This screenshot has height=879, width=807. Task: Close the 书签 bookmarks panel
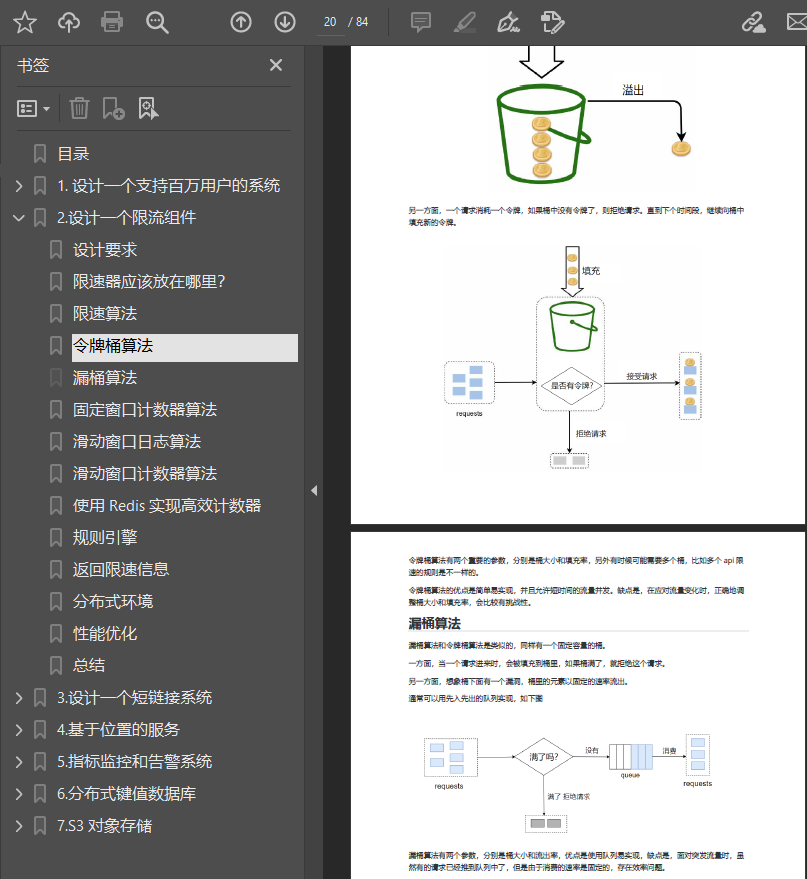(276, 65)
